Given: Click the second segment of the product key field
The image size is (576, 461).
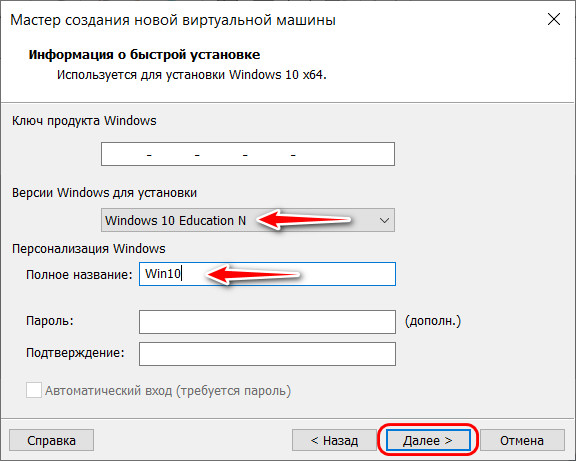Looking at the screenshot, I should pyautogui.click(x=173, y=154).
